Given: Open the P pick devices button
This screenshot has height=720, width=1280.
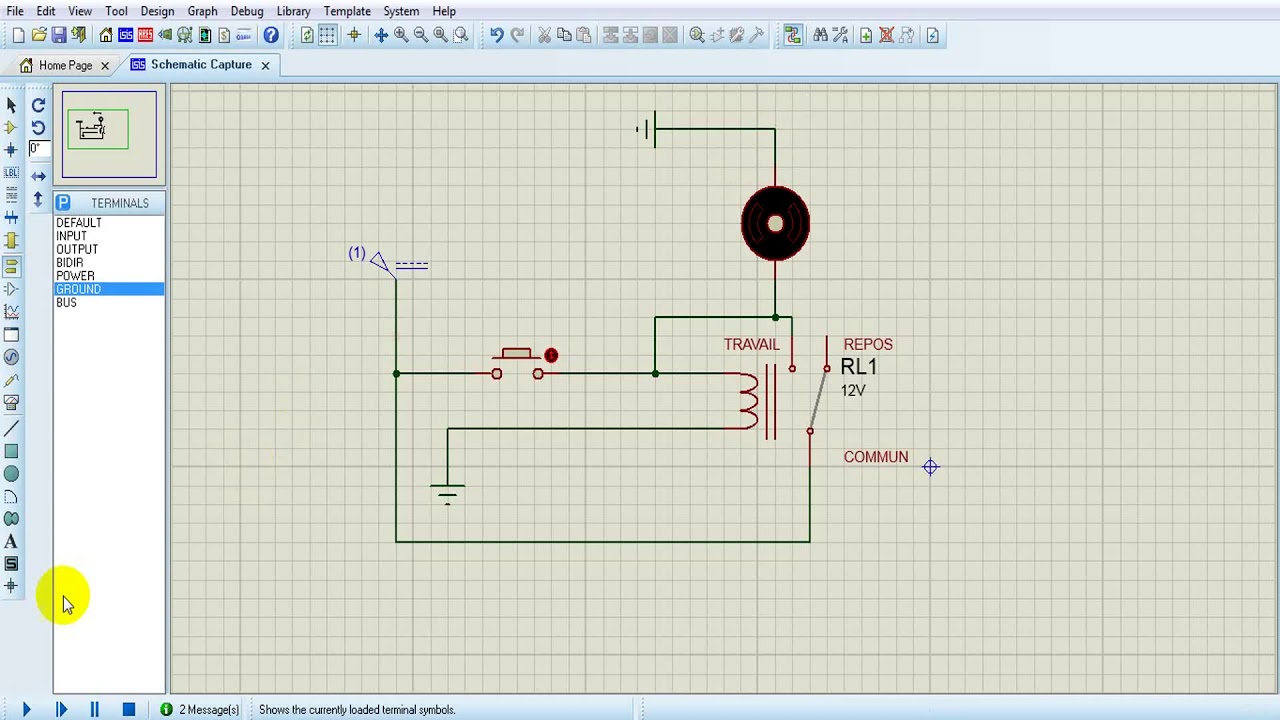Looking at the screenshot, I should pyautogui.click(x=63, y=203).
